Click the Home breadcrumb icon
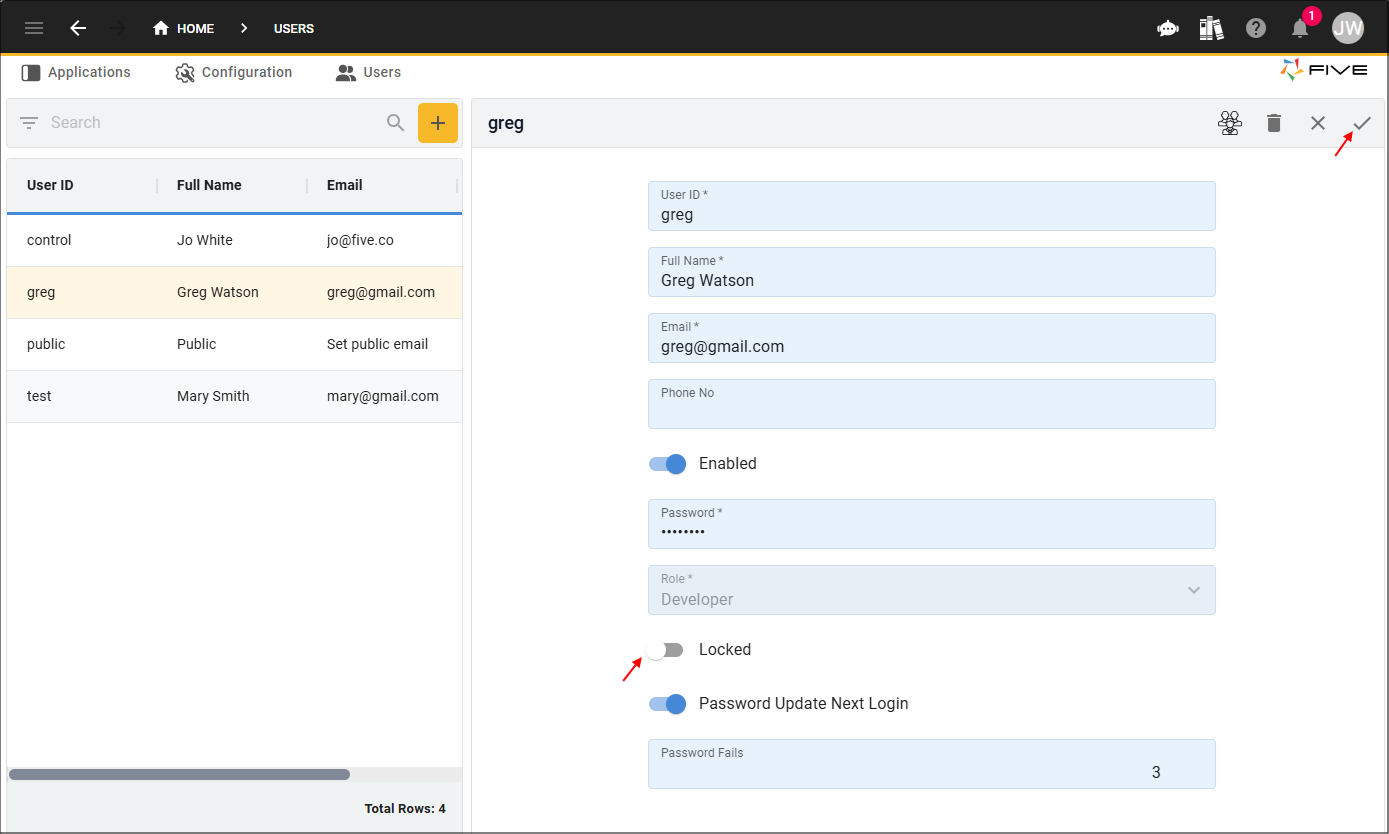This screenshot has height=834, width=1389. tap(161, 28)
